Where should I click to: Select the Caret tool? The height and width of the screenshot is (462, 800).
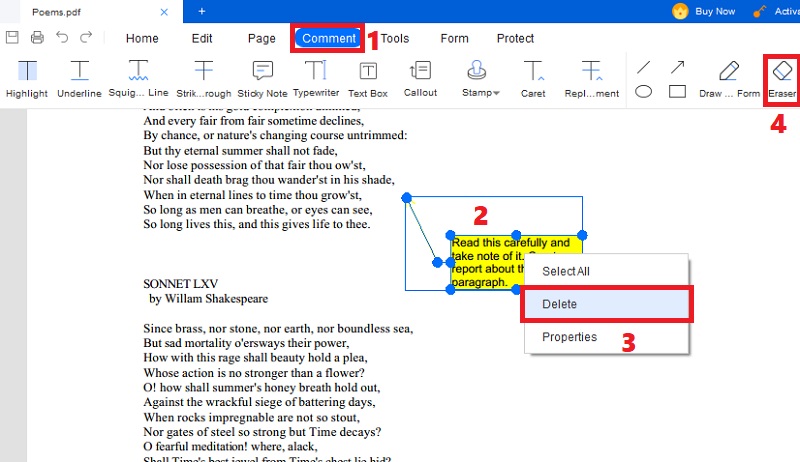533,79
